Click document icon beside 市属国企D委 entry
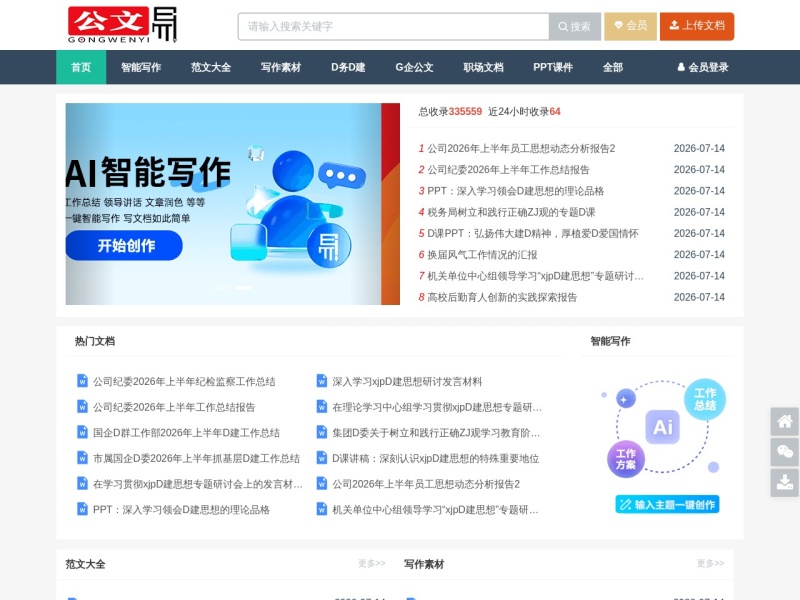Viewport: 800px width, 600px height. 82,458
